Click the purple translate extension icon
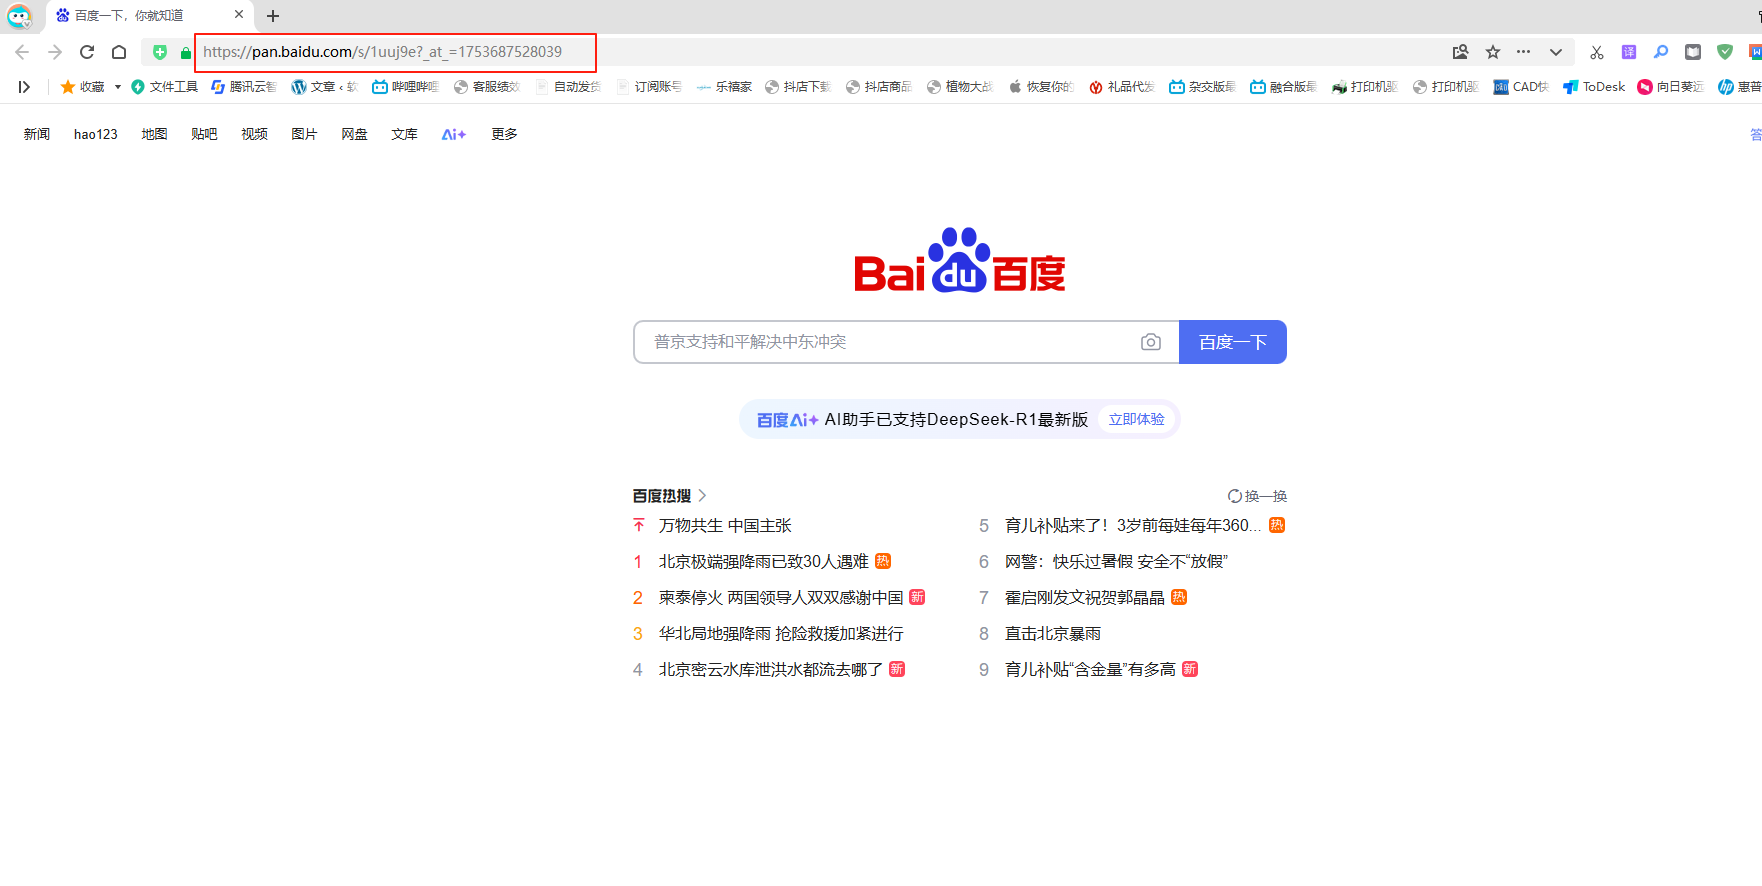Viewport: 1762px width, 886px height. [1629, 52]
